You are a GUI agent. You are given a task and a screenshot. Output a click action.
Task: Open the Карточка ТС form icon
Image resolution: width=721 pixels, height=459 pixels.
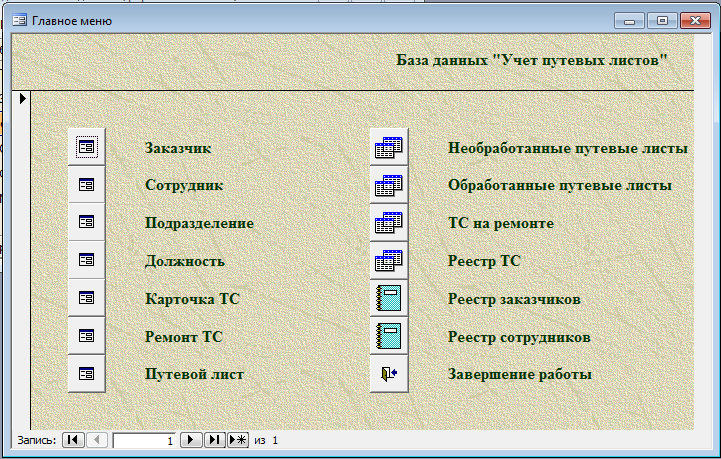tap(86, 298)
